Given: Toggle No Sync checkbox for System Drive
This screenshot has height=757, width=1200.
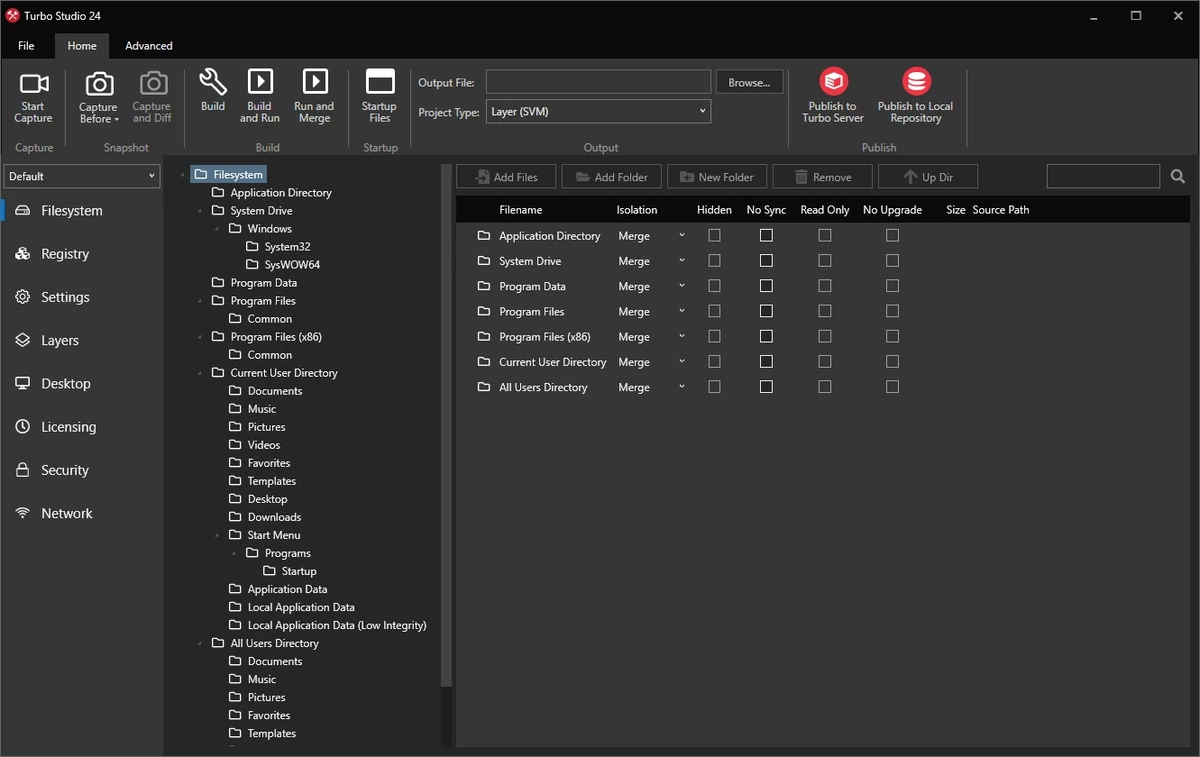Looking at the screenshot, I should click(x=766, y=261).
